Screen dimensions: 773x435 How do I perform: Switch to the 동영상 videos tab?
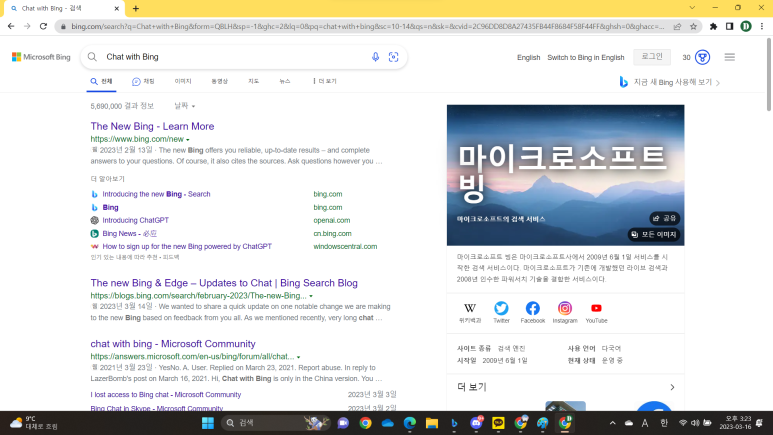[220, 81]
